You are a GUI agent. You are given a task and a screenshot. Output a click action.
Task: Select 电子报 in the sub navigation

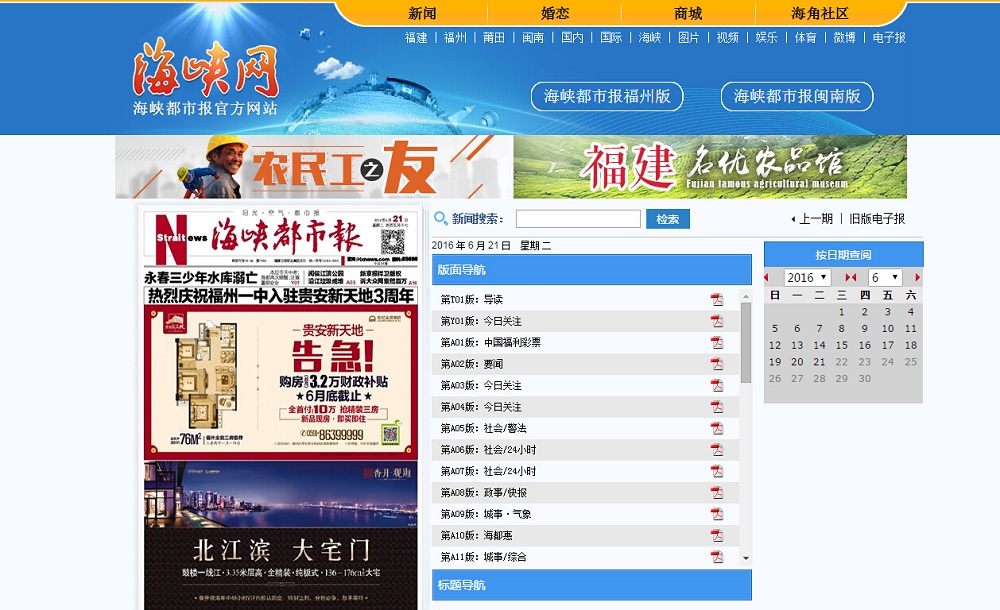[x=889, y=38]
